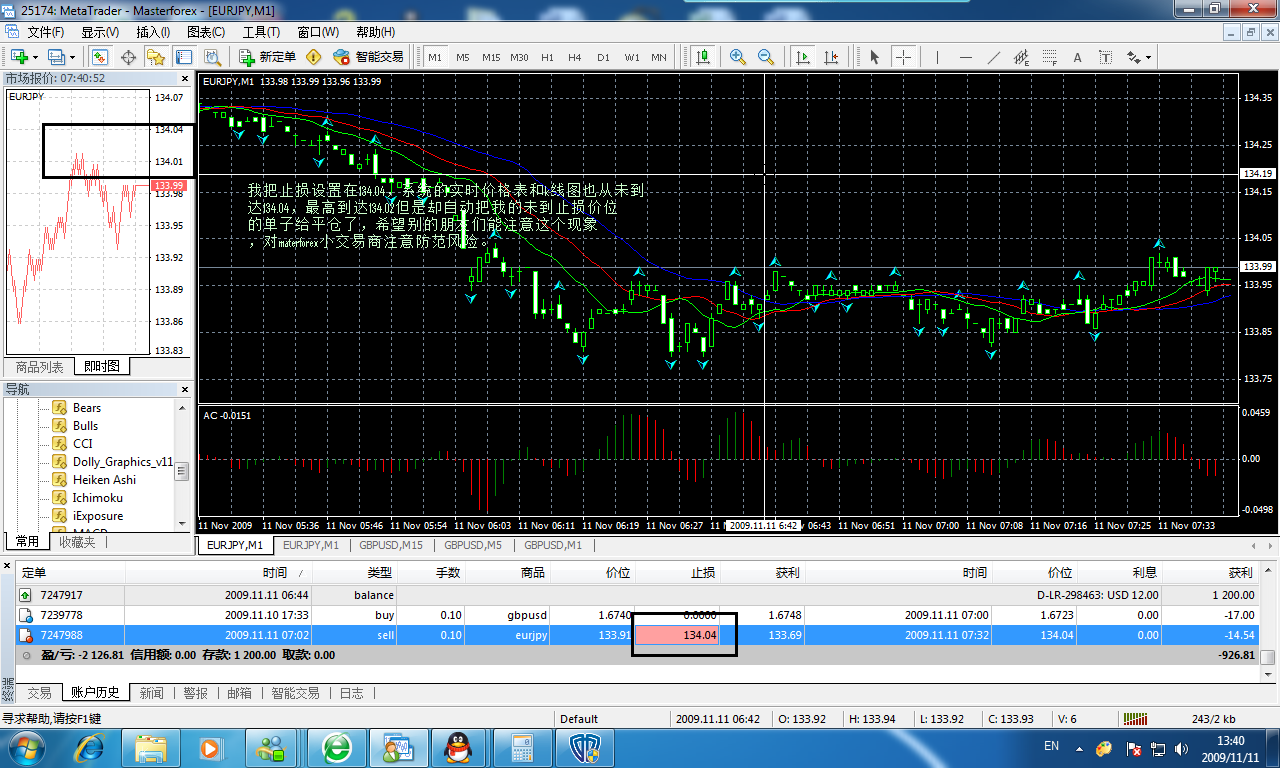
Task: Open the new chart toolbar icon
Action: click(x=19, y=57)
